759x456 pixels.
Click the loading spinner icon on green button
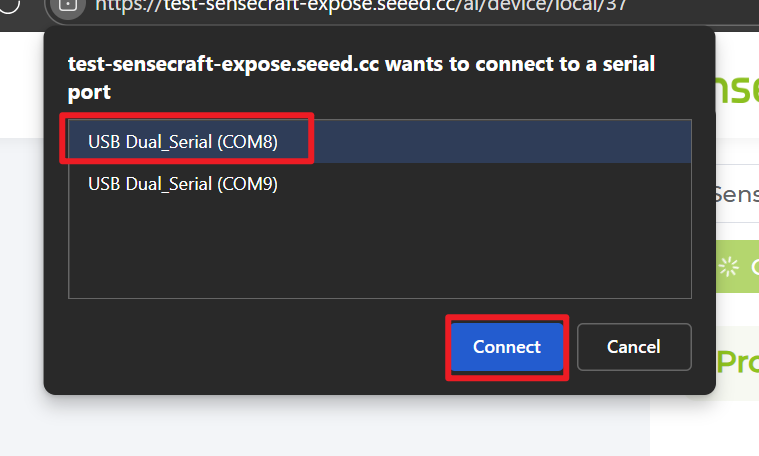tap(729, 266)
